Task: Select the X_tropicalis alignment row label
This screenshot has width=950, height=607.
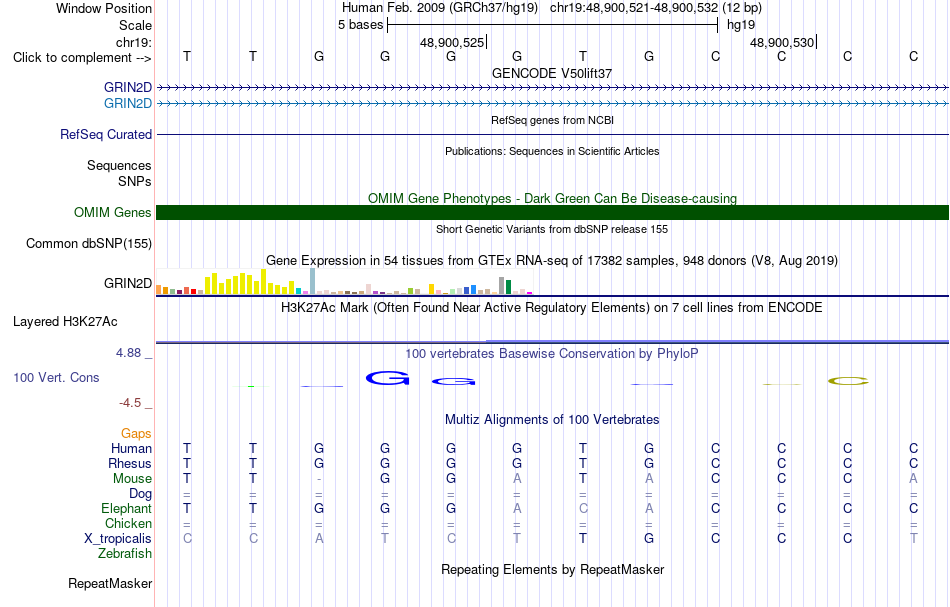Action: click(x=118, y=539)
